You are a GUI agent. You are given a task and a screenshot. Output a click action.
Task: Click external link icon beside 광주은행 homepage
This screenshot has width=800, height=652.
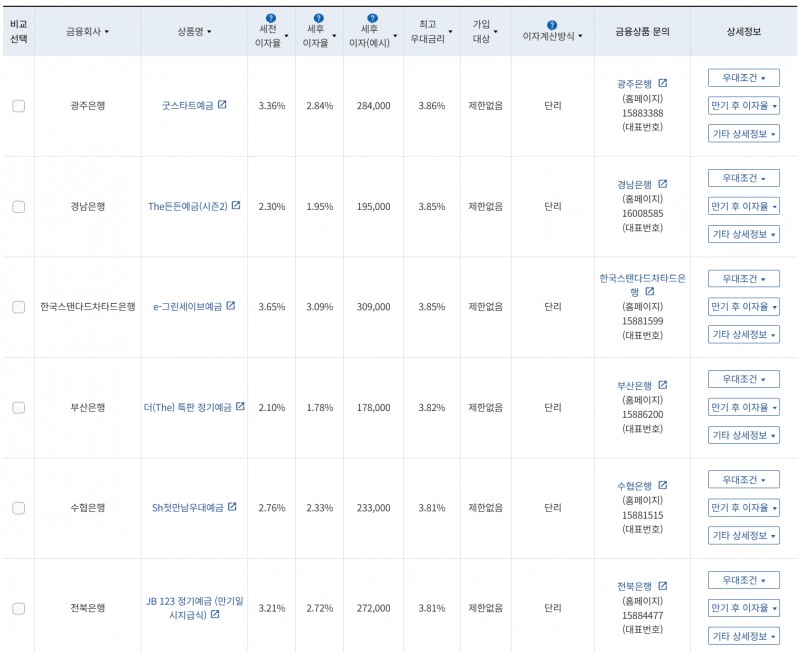coord(663,83)
